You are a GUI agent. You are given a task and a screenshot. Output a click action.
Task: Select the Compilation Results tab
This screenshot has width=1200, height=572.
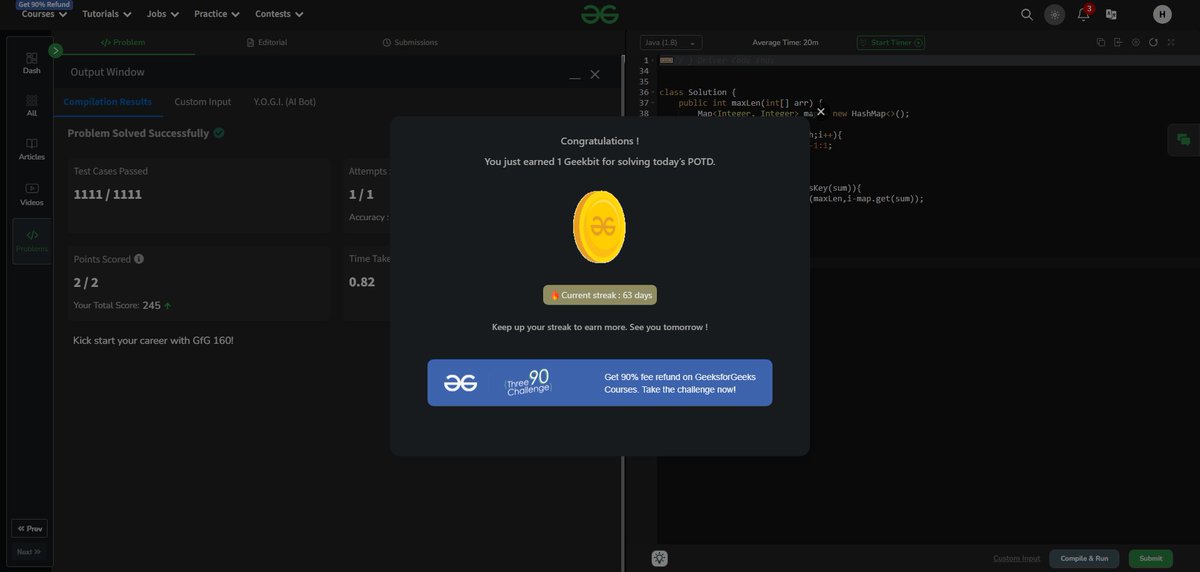[x=108, y=102]
